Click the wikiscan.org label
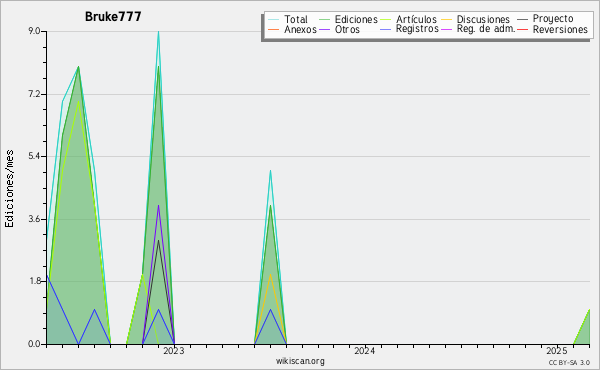The image size is (600, 370). coord(300,361)
